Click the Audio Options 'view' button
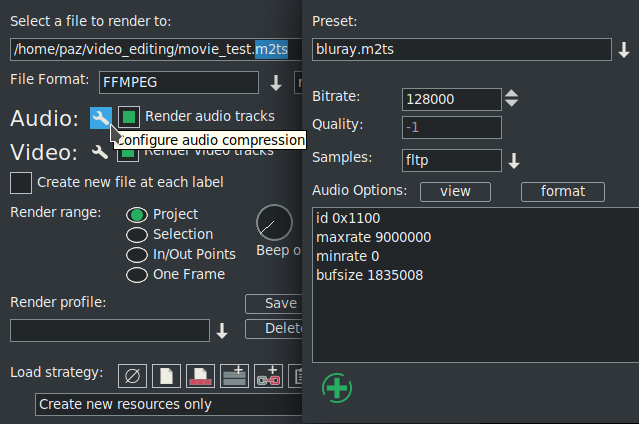This screenshot has height=424, width=639. point(455,191)
